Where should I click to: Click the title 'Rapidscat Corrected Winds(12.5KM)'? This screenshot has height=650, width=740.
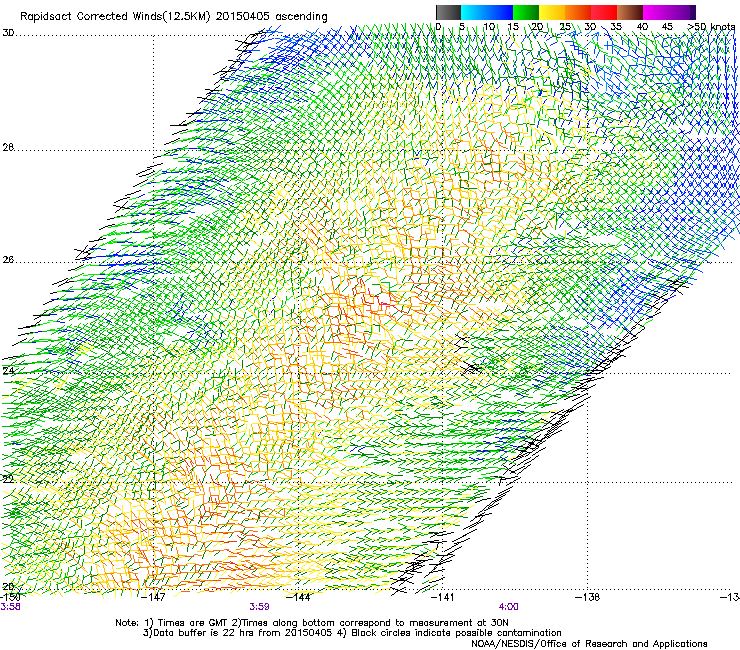coord(115,17)
